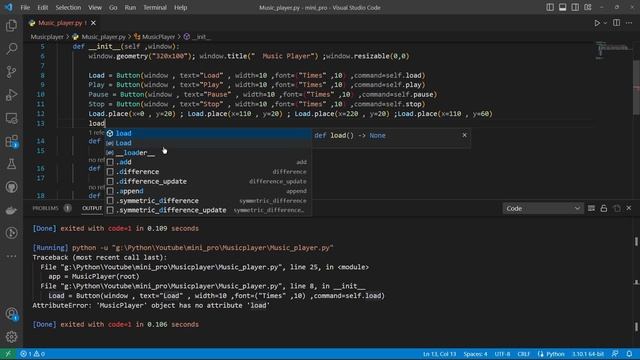Run Python file with play button
Screen dimensions: 640x360
coord(597,23)
